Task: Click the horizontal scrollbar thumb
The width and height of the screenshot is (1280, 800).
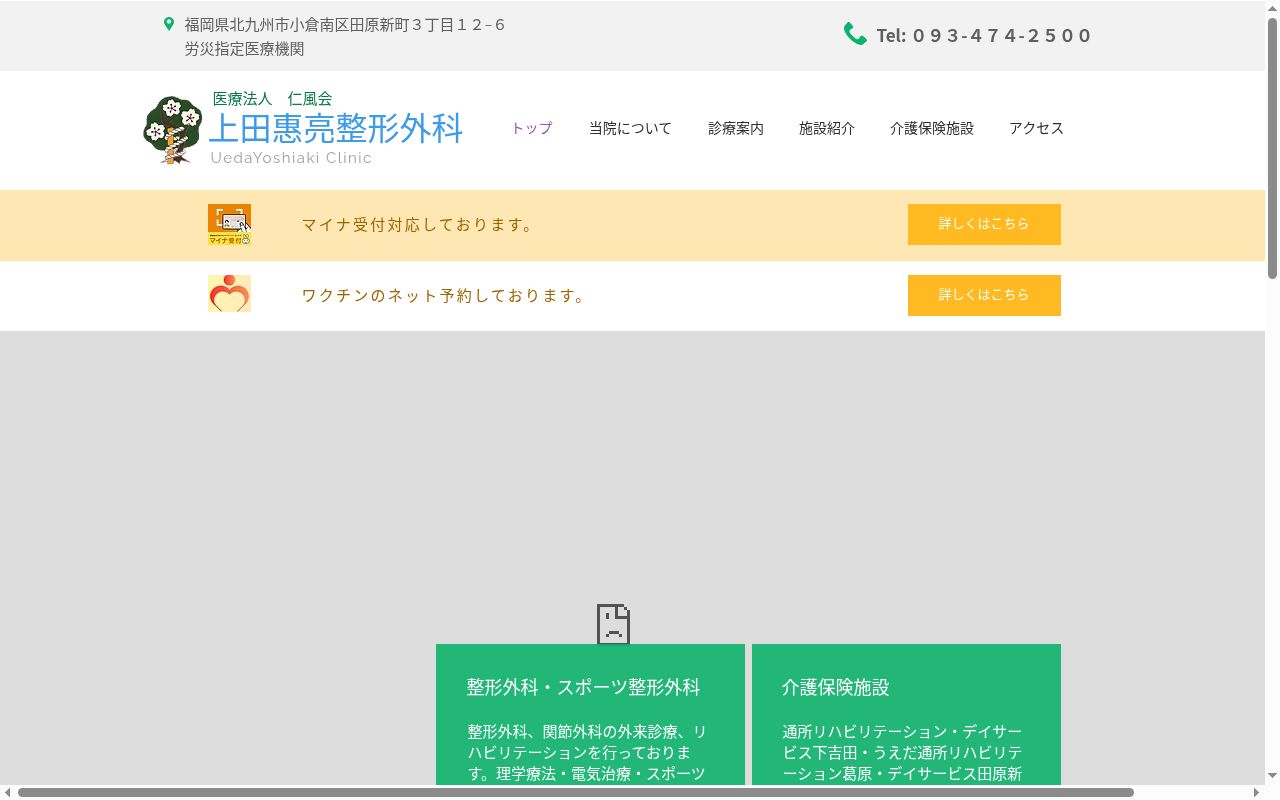Action: click(576, 793)
